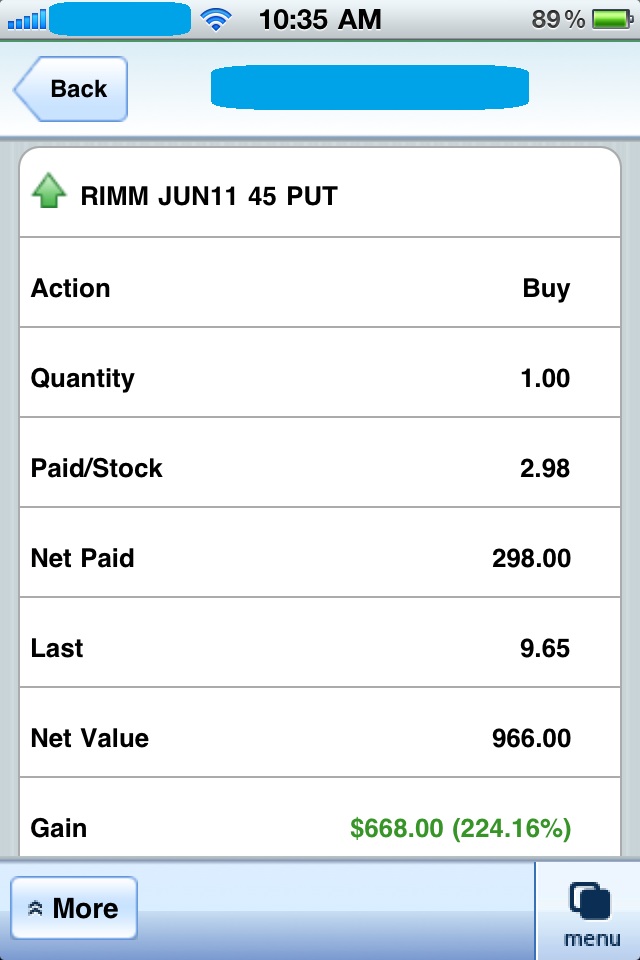Screen dimensions: 640x960
Task: Select the Action row label
Action: point(70,288)
